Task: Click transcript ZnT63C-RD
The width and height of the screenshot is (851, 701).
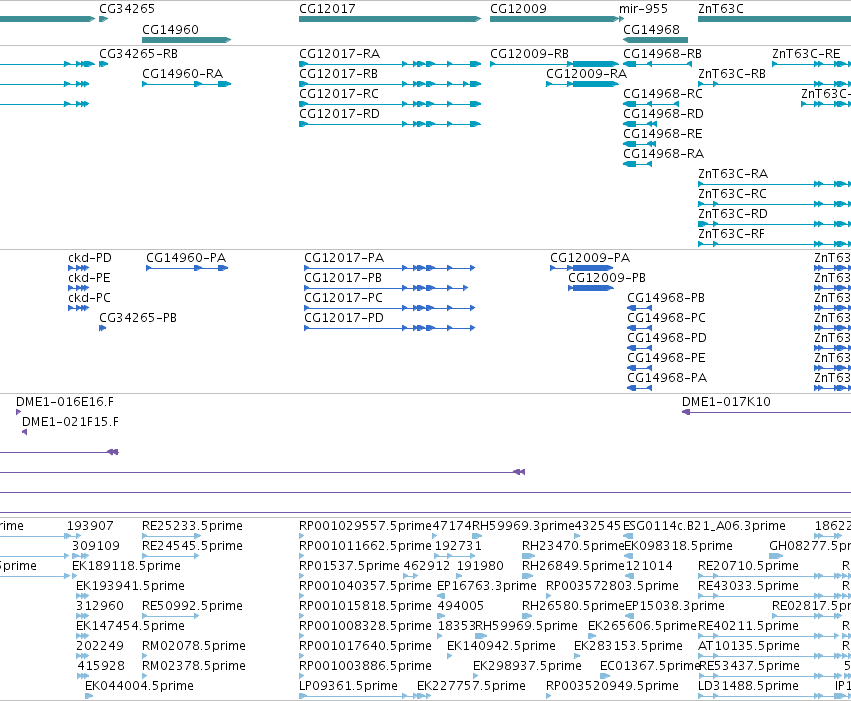Action: tap(733, 214)
